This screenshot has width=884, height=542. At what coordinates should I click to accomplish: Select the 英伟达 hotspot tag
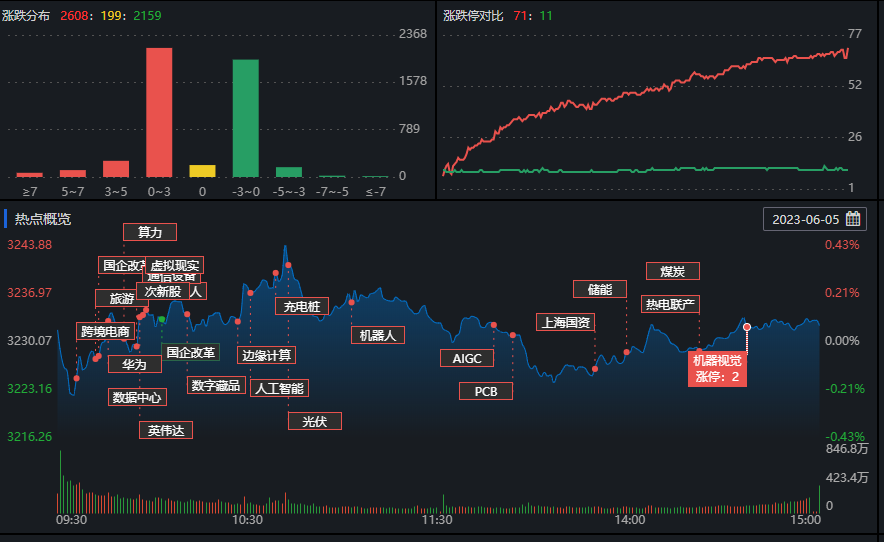(165, 430)
